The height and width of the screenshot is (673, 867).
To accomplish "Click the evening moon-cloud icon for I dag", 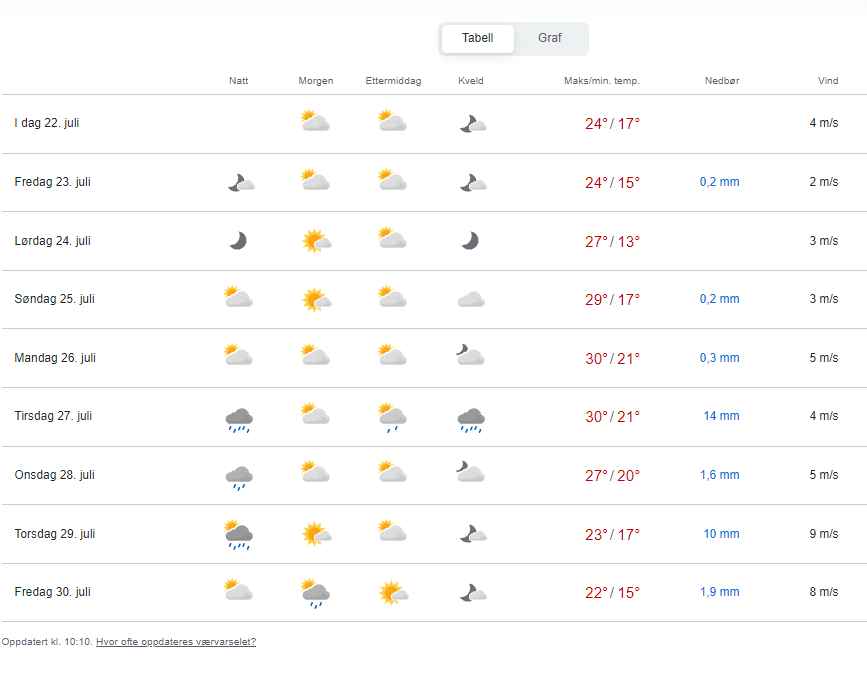I will tap(472, 124).
